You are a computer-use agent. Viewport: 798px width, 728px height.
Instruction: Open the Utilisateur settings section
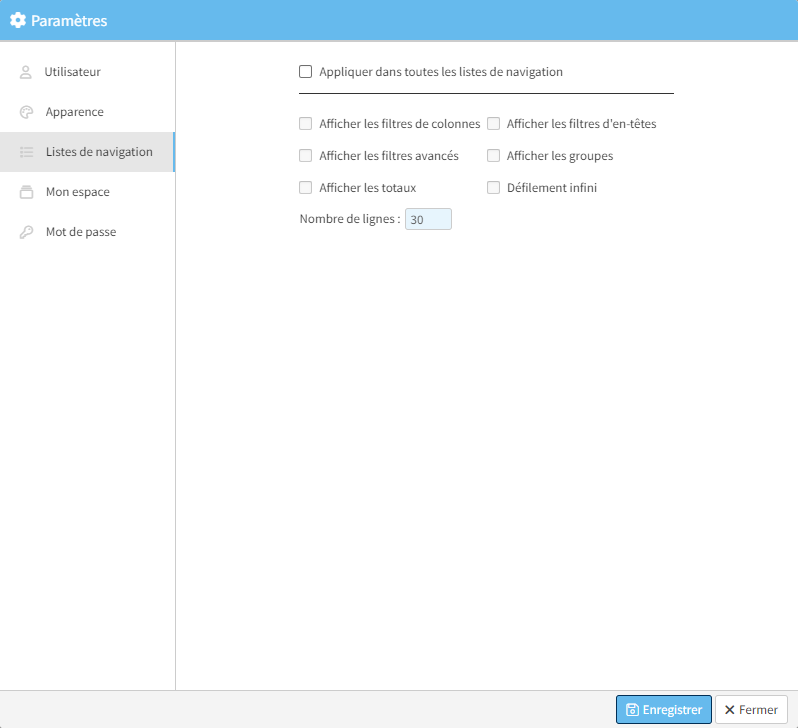[72, 72]
